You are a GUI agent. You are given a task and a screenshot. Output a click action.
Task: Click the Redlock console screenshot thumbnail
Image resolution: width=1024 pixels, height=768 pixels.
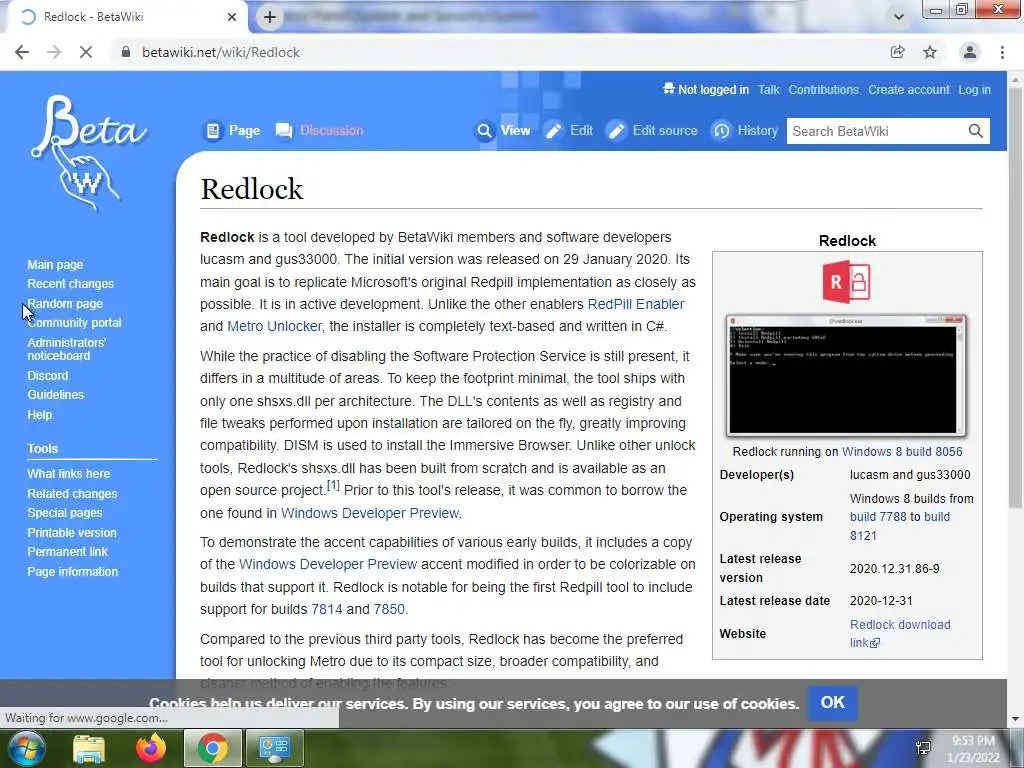pos(846,376)
